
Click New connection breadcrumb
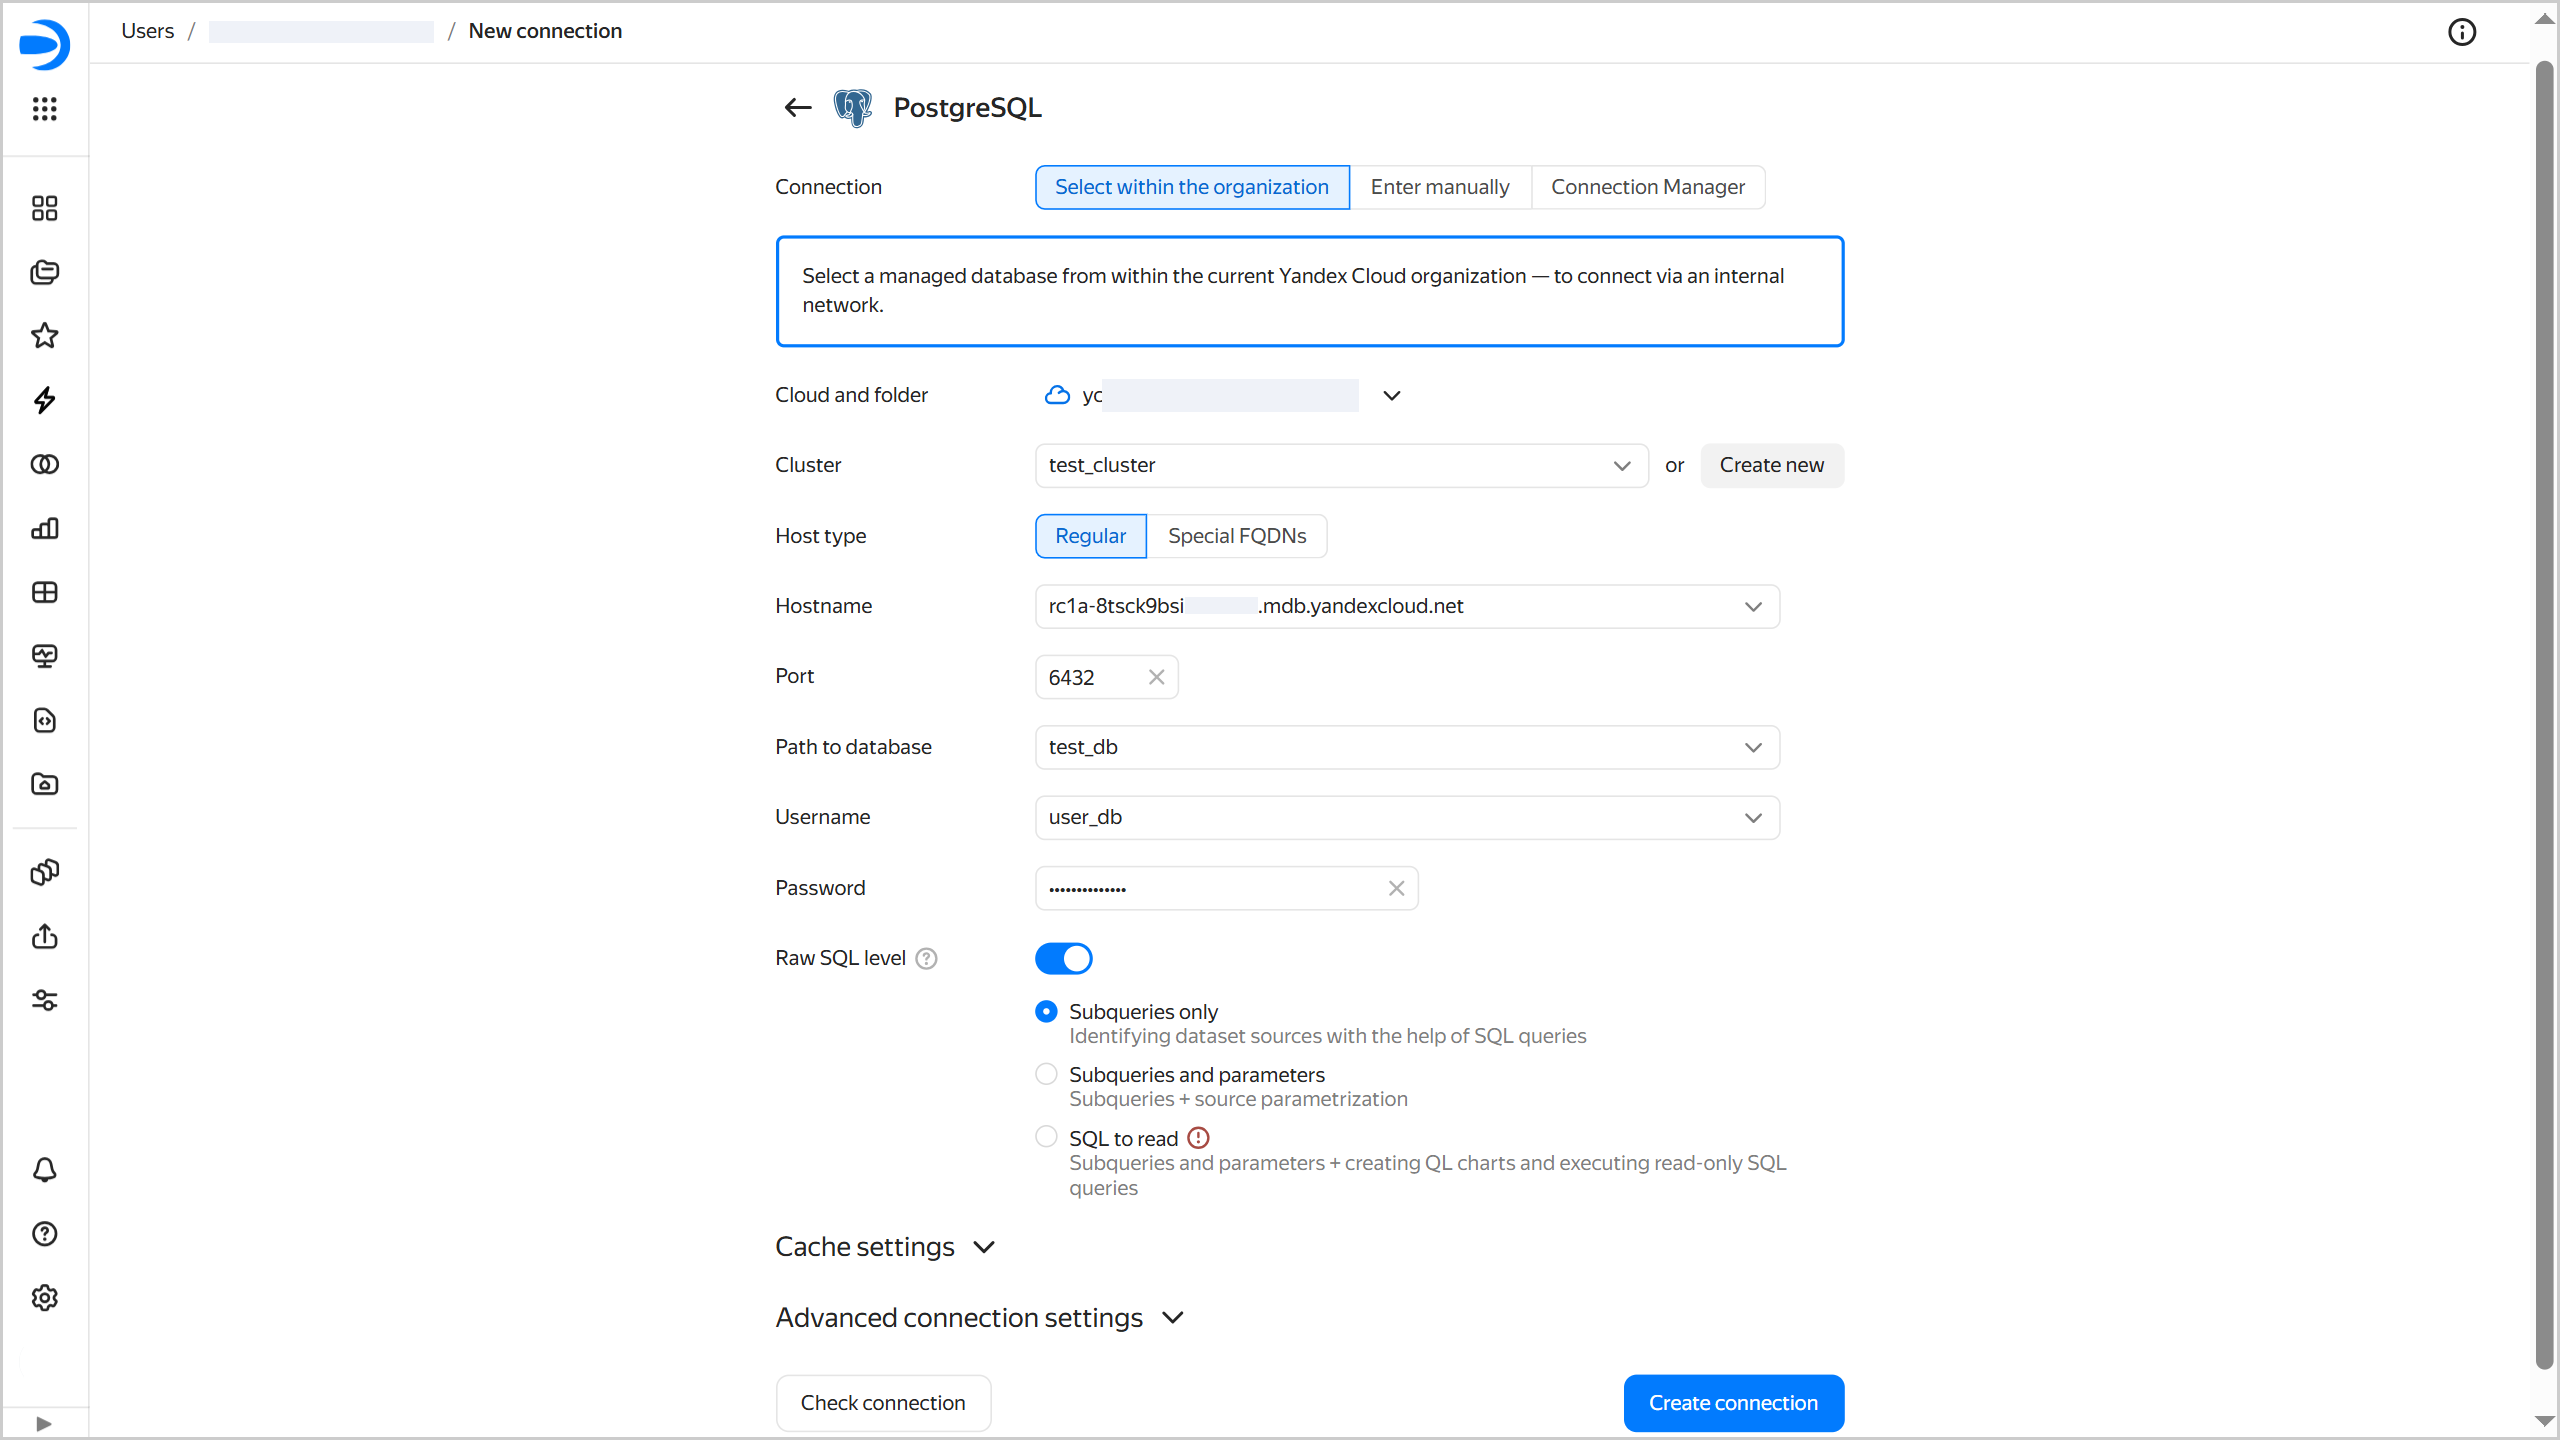coord(545,31)
